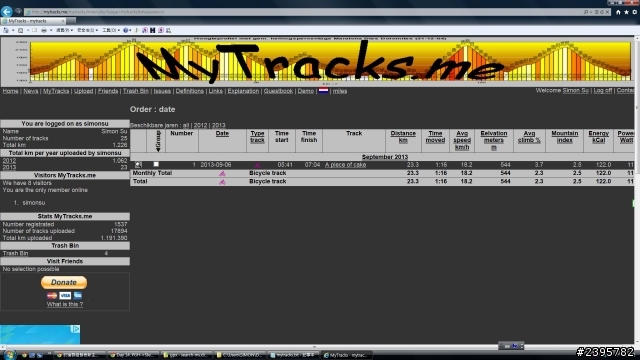The image size is (640, 360).
Task: Click the MasterCard icon under Donate
Action: (x=52, y=296)
